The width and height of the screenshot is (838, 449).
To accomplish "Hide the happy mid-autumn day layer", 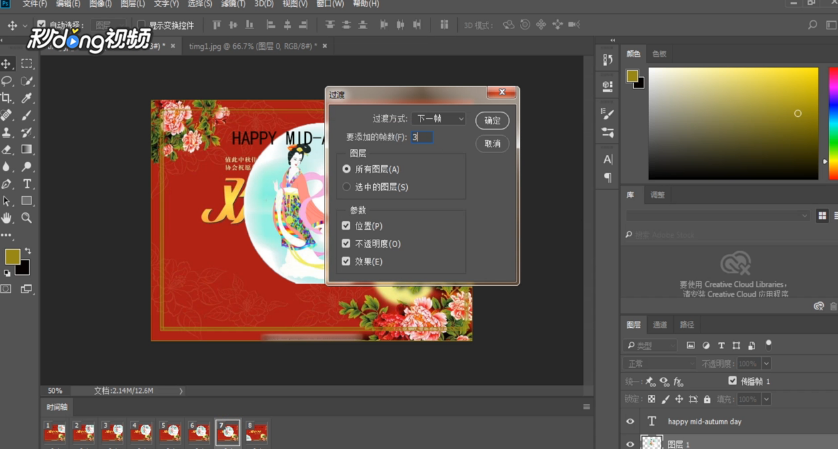I will tap(630, 421).
